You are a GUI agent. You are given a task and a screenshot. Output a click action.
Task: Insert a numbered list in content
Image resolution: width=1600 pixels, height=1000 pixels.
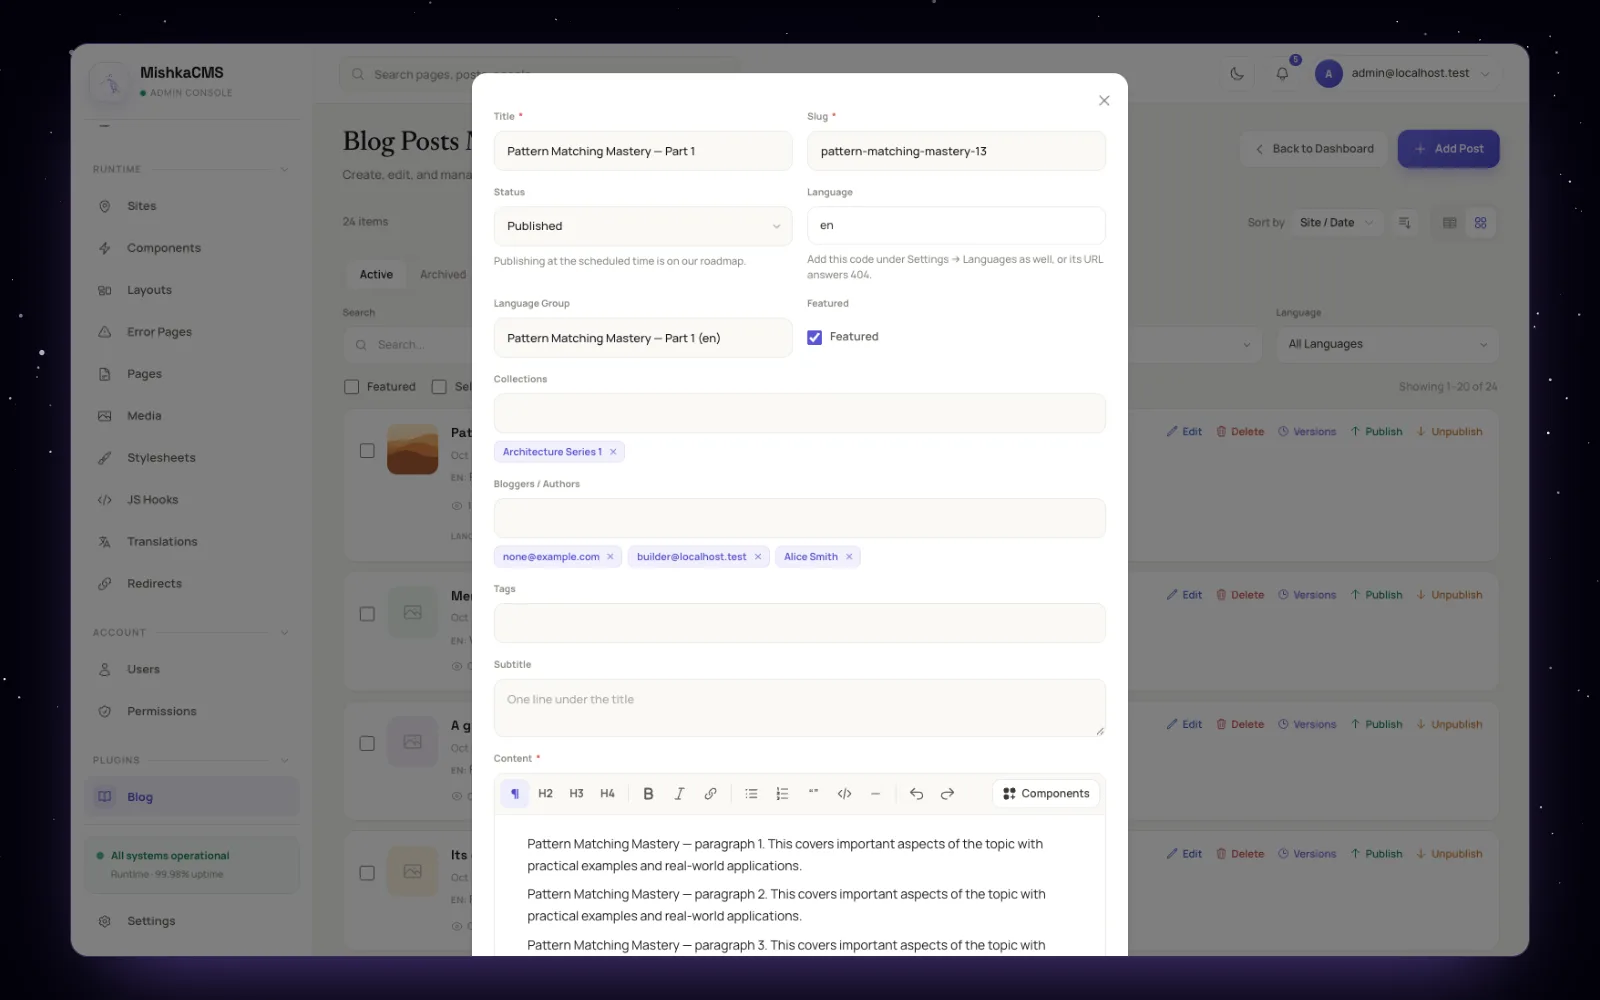click(x=782, y=794)
